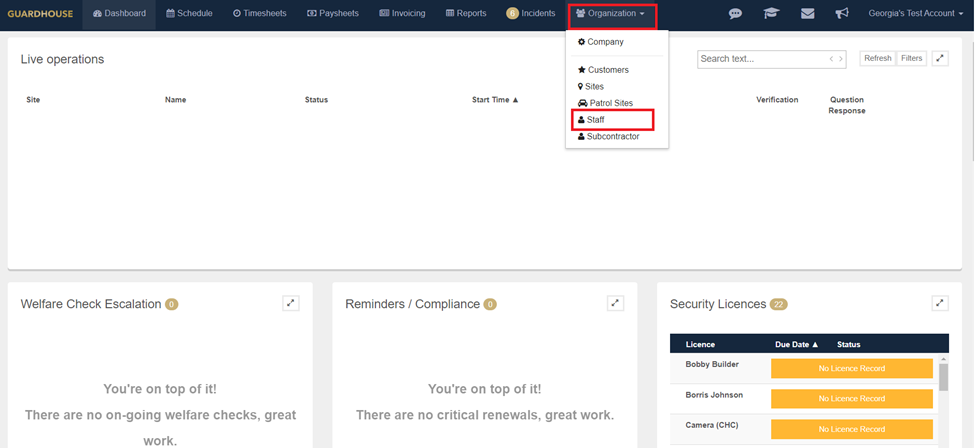Sort by Site column header
Screen dimensions: 975x448
[x=33, y=100]
